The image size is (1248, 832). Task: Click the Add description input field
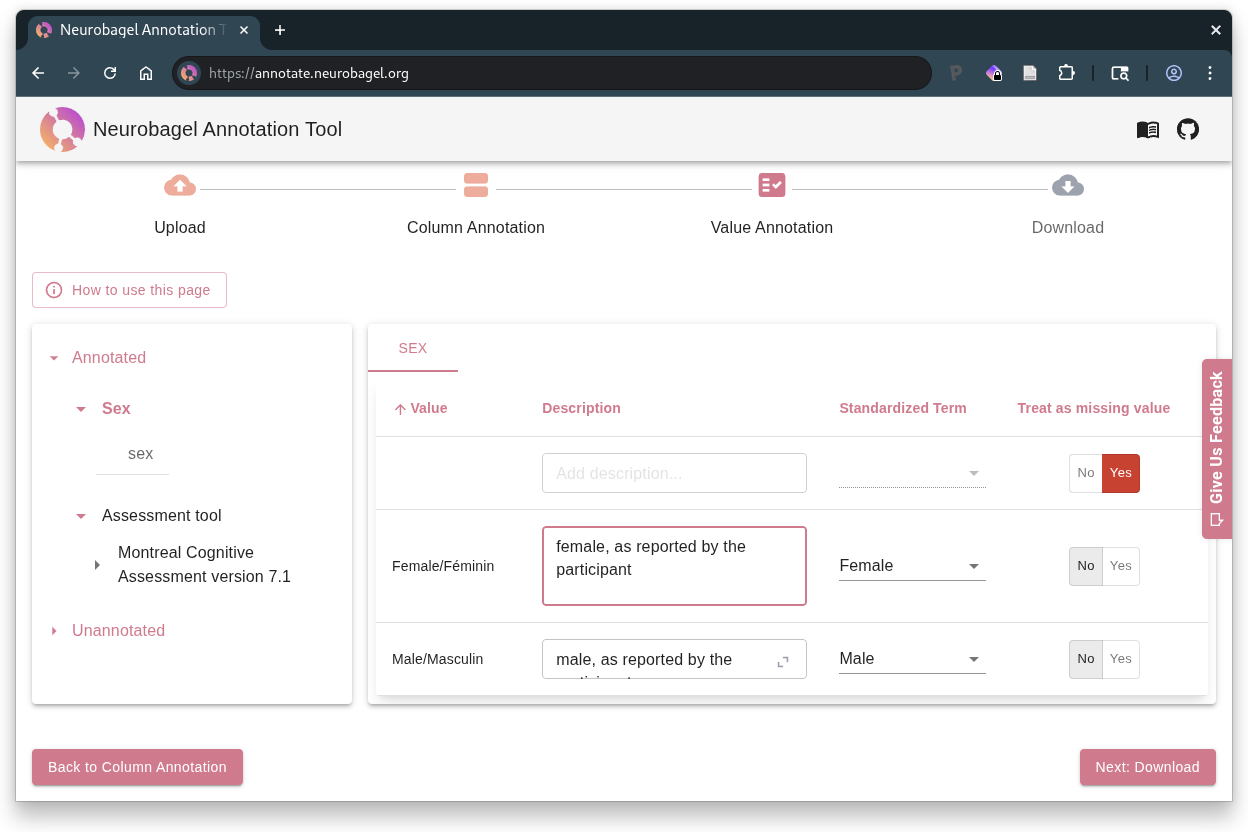(x=674, y=473)
